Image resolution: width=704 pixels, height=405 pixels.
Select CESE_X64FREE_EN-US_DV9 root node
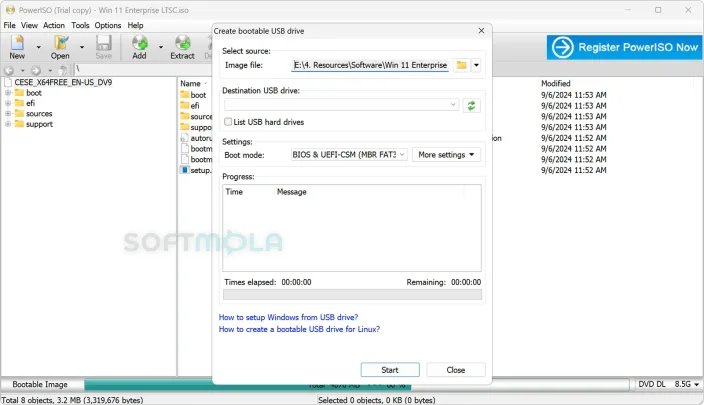(63, 82)
